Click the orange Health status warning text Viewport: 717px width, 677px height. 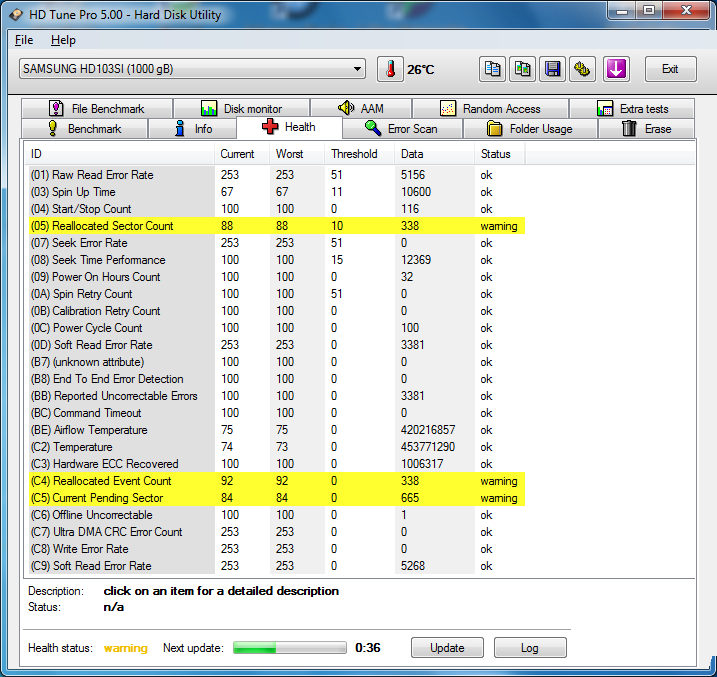pyautogui.click(x=126, y=648)
